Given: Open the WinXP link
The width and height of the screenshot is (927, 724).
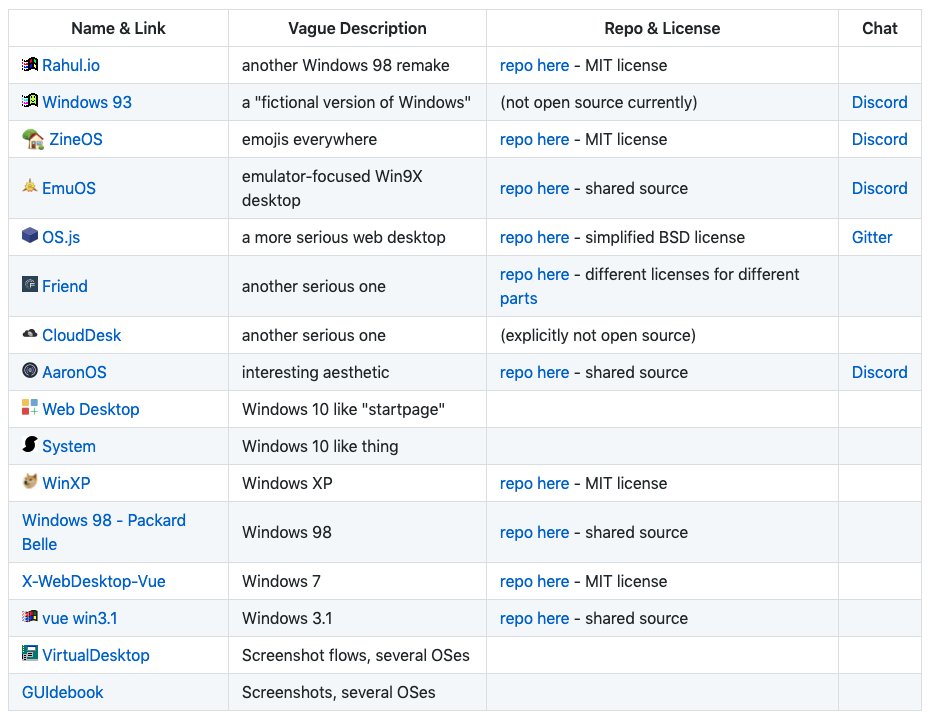Looking at the screenshot, I should 66,483.
